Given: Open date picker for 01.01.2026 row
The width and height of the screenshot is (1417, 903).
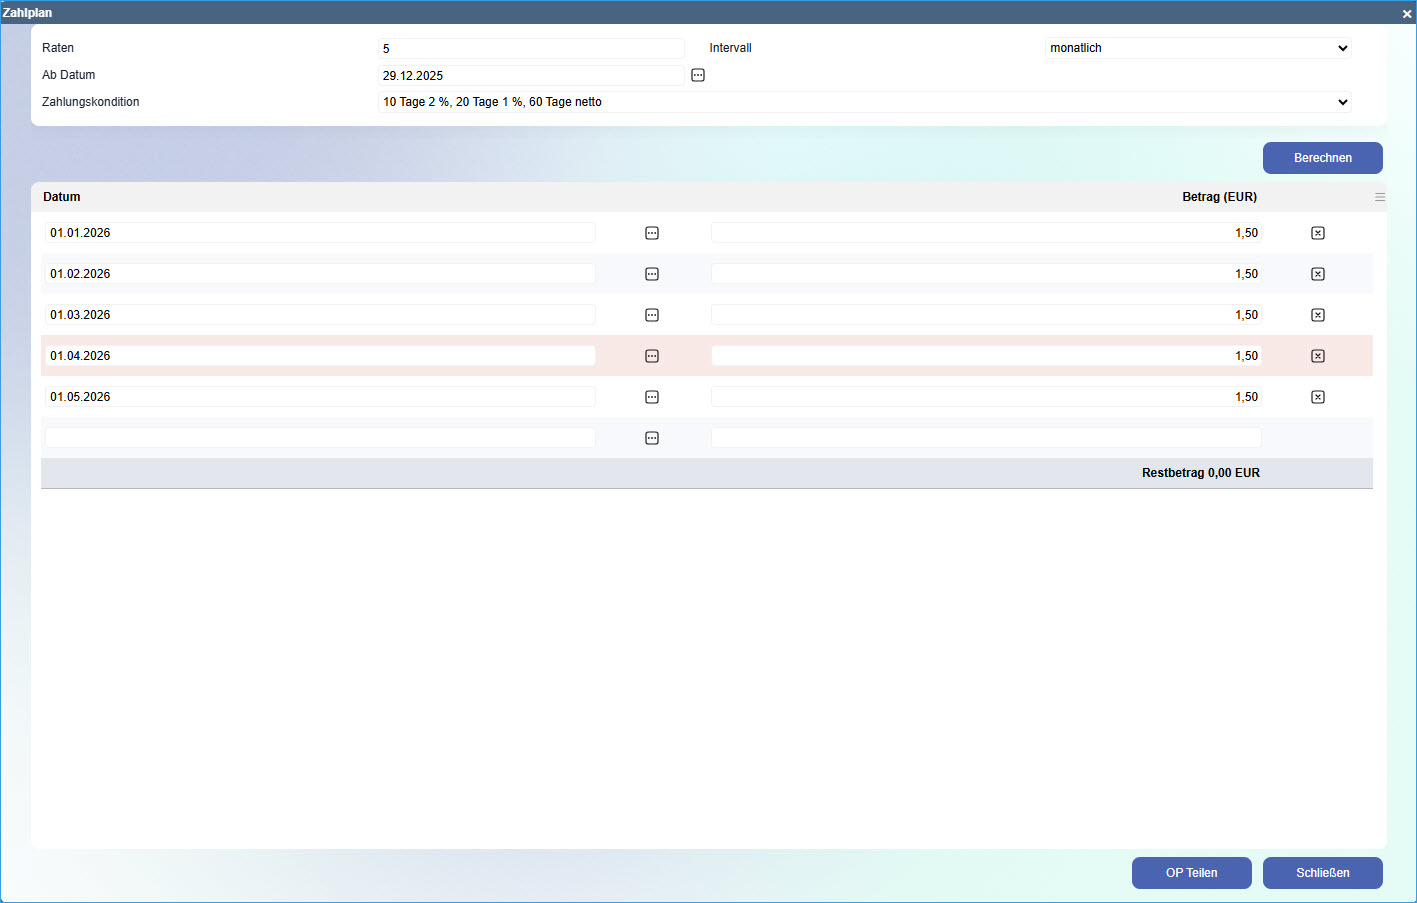Looking at the screenshot, I should [652, 233].
